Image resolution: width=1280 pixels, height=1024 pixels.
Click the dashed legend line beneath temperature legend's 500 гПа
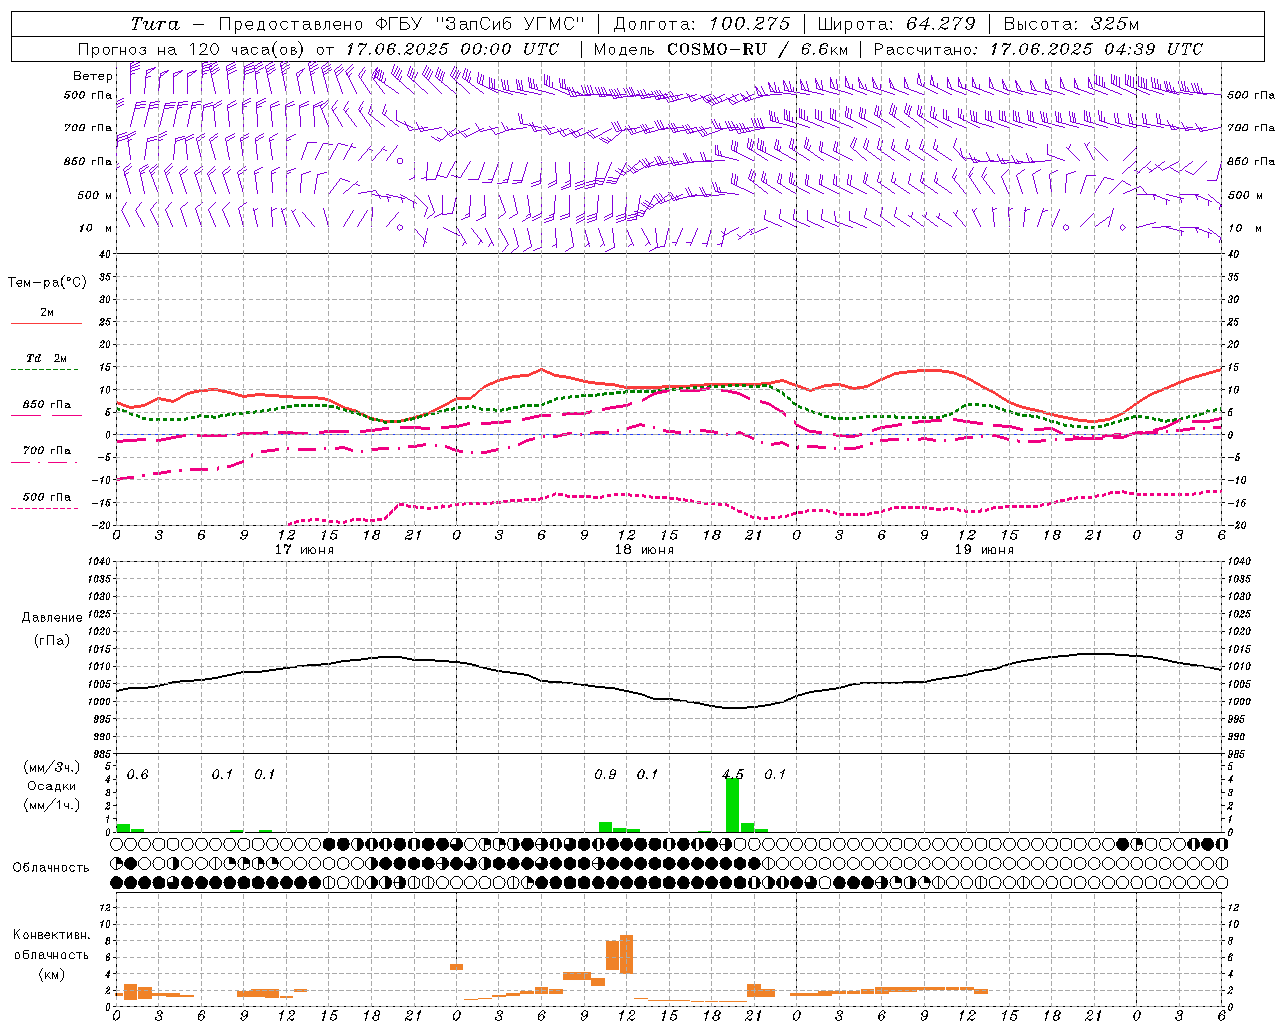[x=45, y=509]
